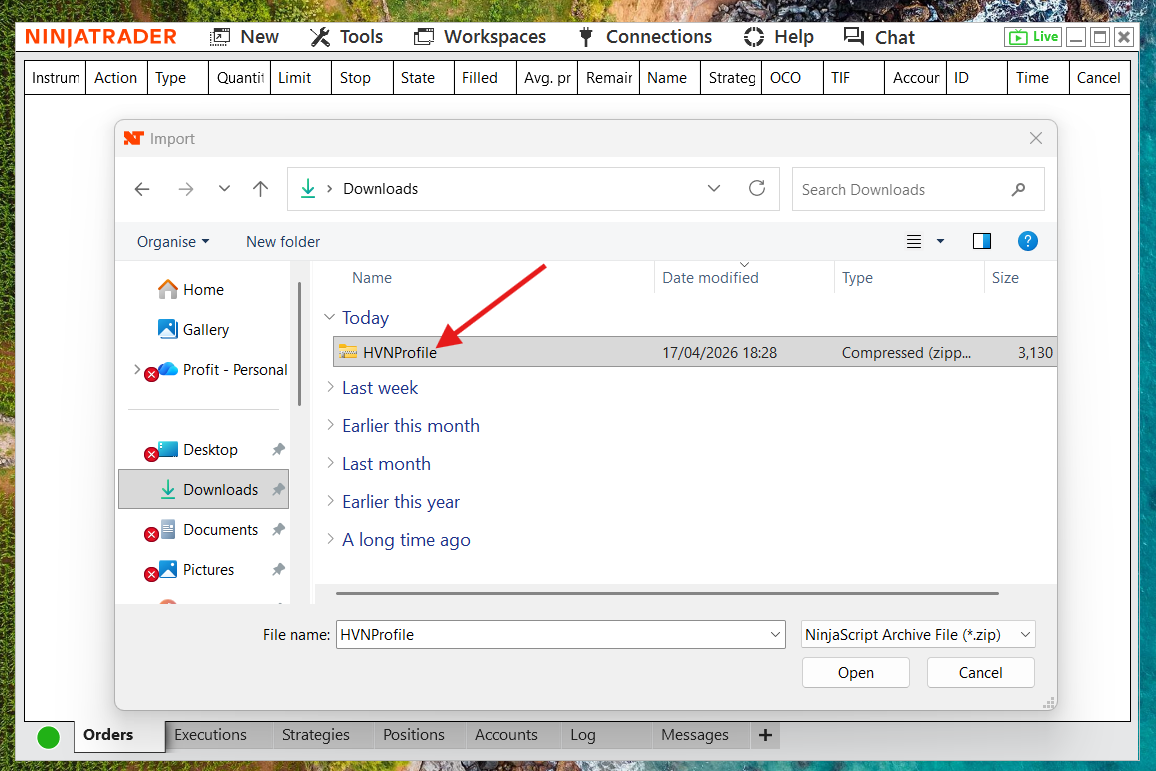Open recent locations chevron dropdown

pyautogui.click(x=224, y=189)
